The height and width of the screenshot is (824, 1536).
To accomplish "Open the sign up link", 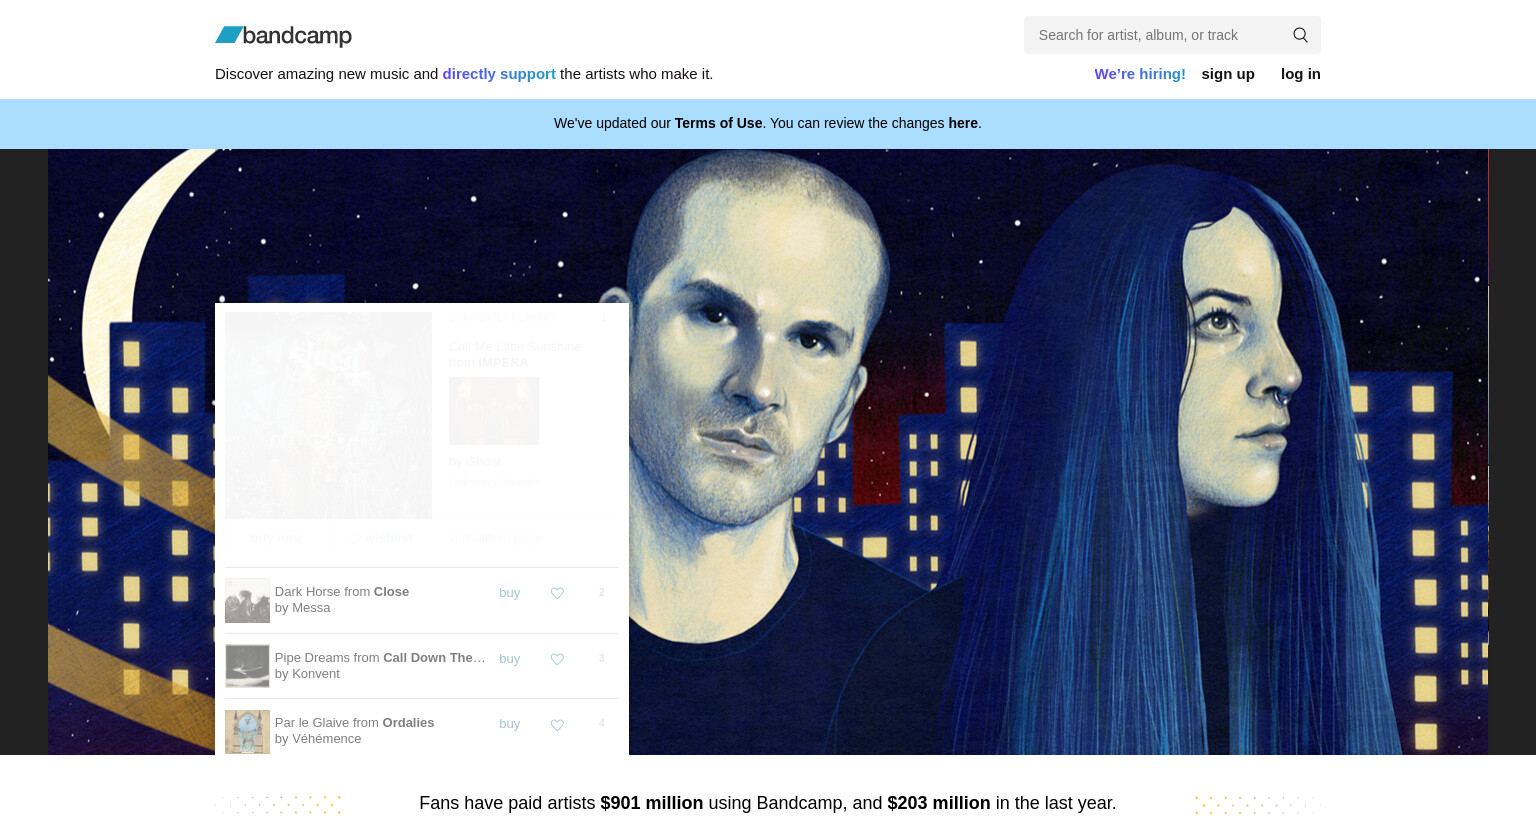I will pos(1228,74).
